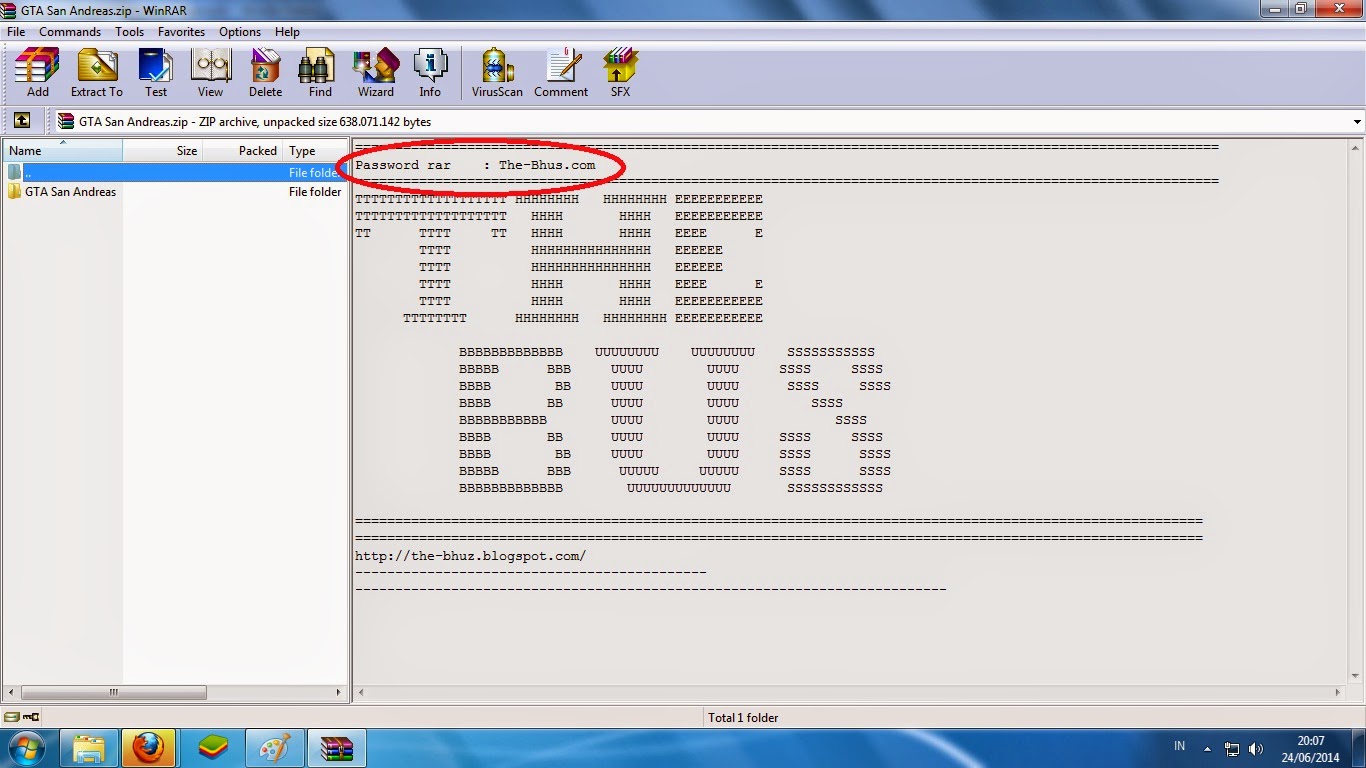Sort files by Size column
Screen dimensions: 1366x768
(163, 151)
